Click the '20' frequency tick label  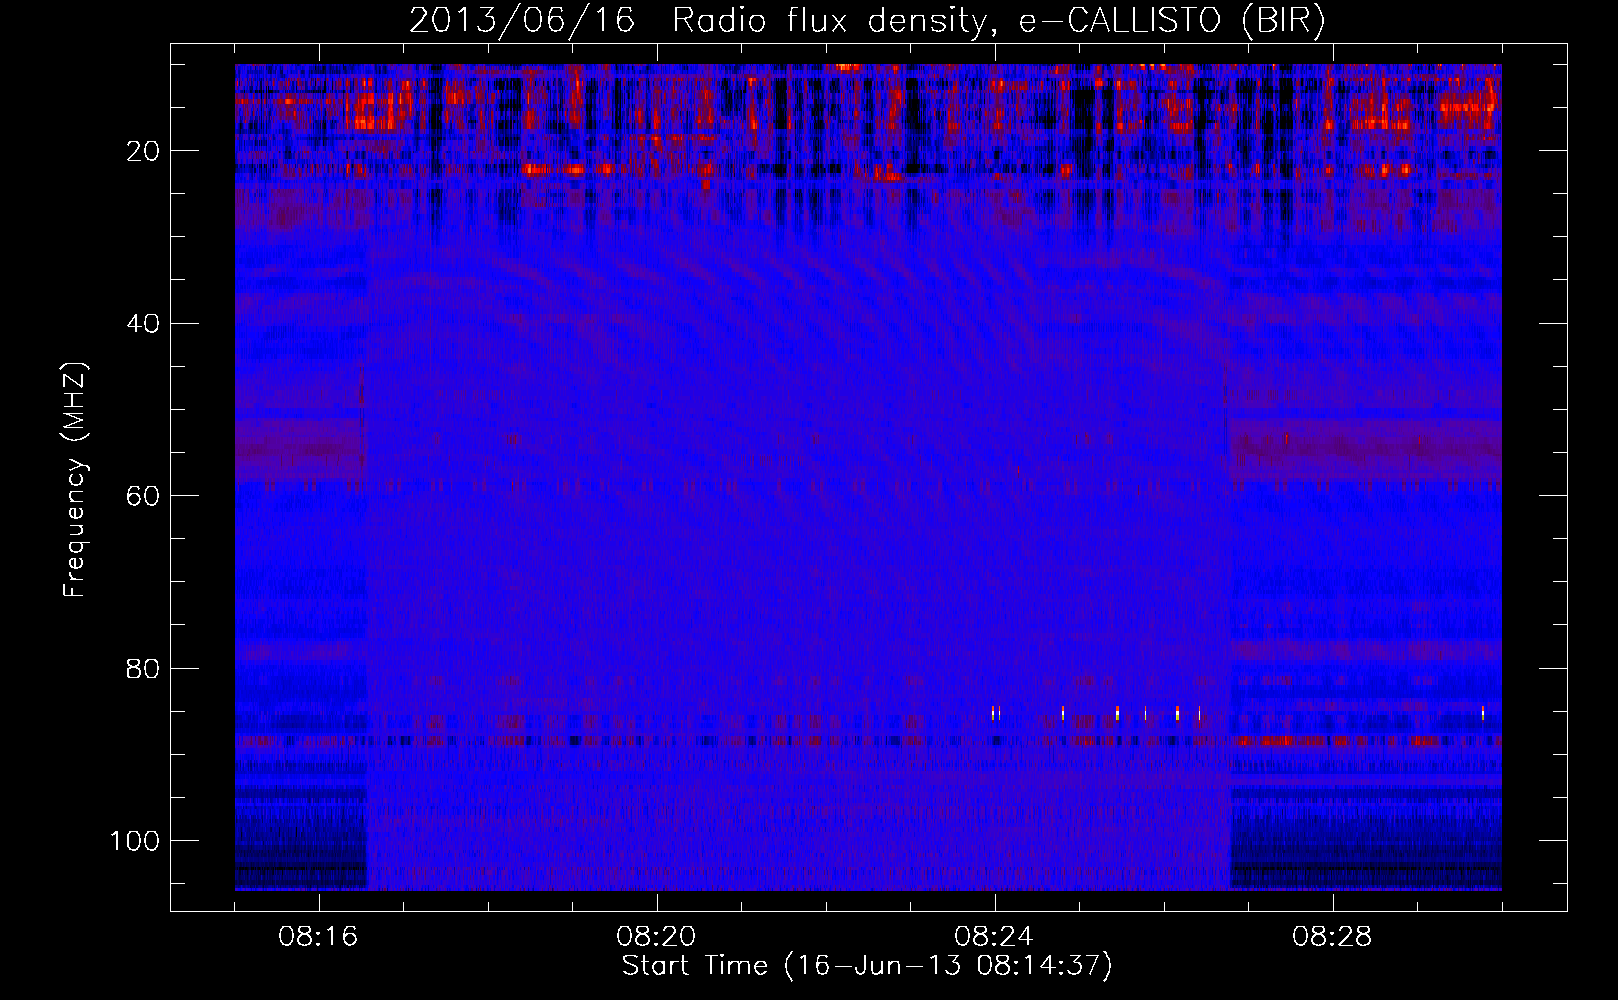pos(144,151)
